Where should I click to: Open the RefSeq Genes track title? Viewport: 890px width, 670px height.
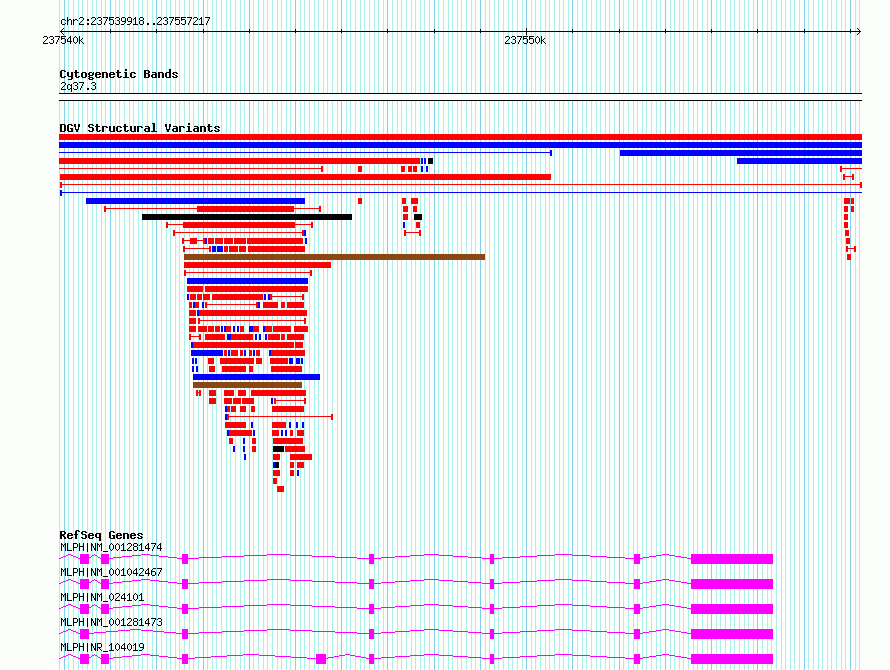pyautogui.click(x=101, y=535)
